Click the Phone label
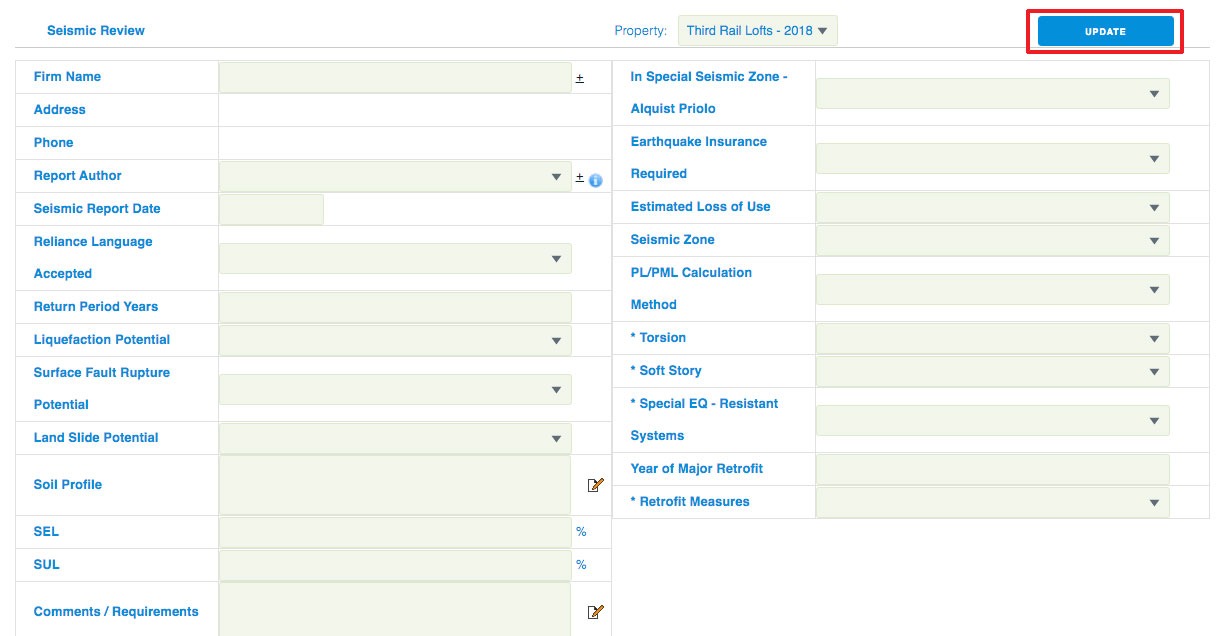This screenshot has width=1223, height=636. pyautogui.click(x=54, y=143)
